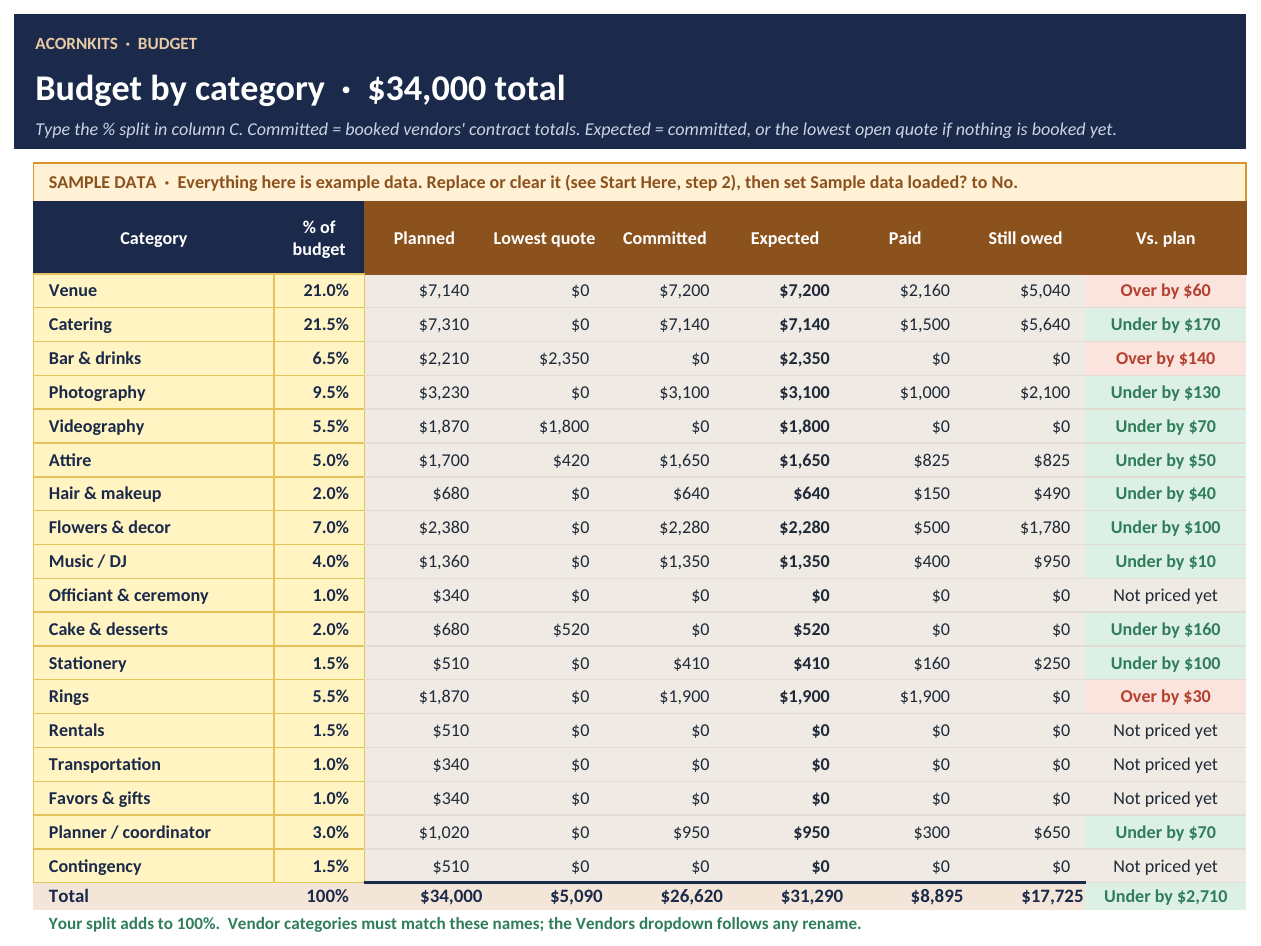Image resolution: width=1261 pixels, height=946 pixels.
Task: Click the $31,290 expected total cell
Action: (784, 896)
